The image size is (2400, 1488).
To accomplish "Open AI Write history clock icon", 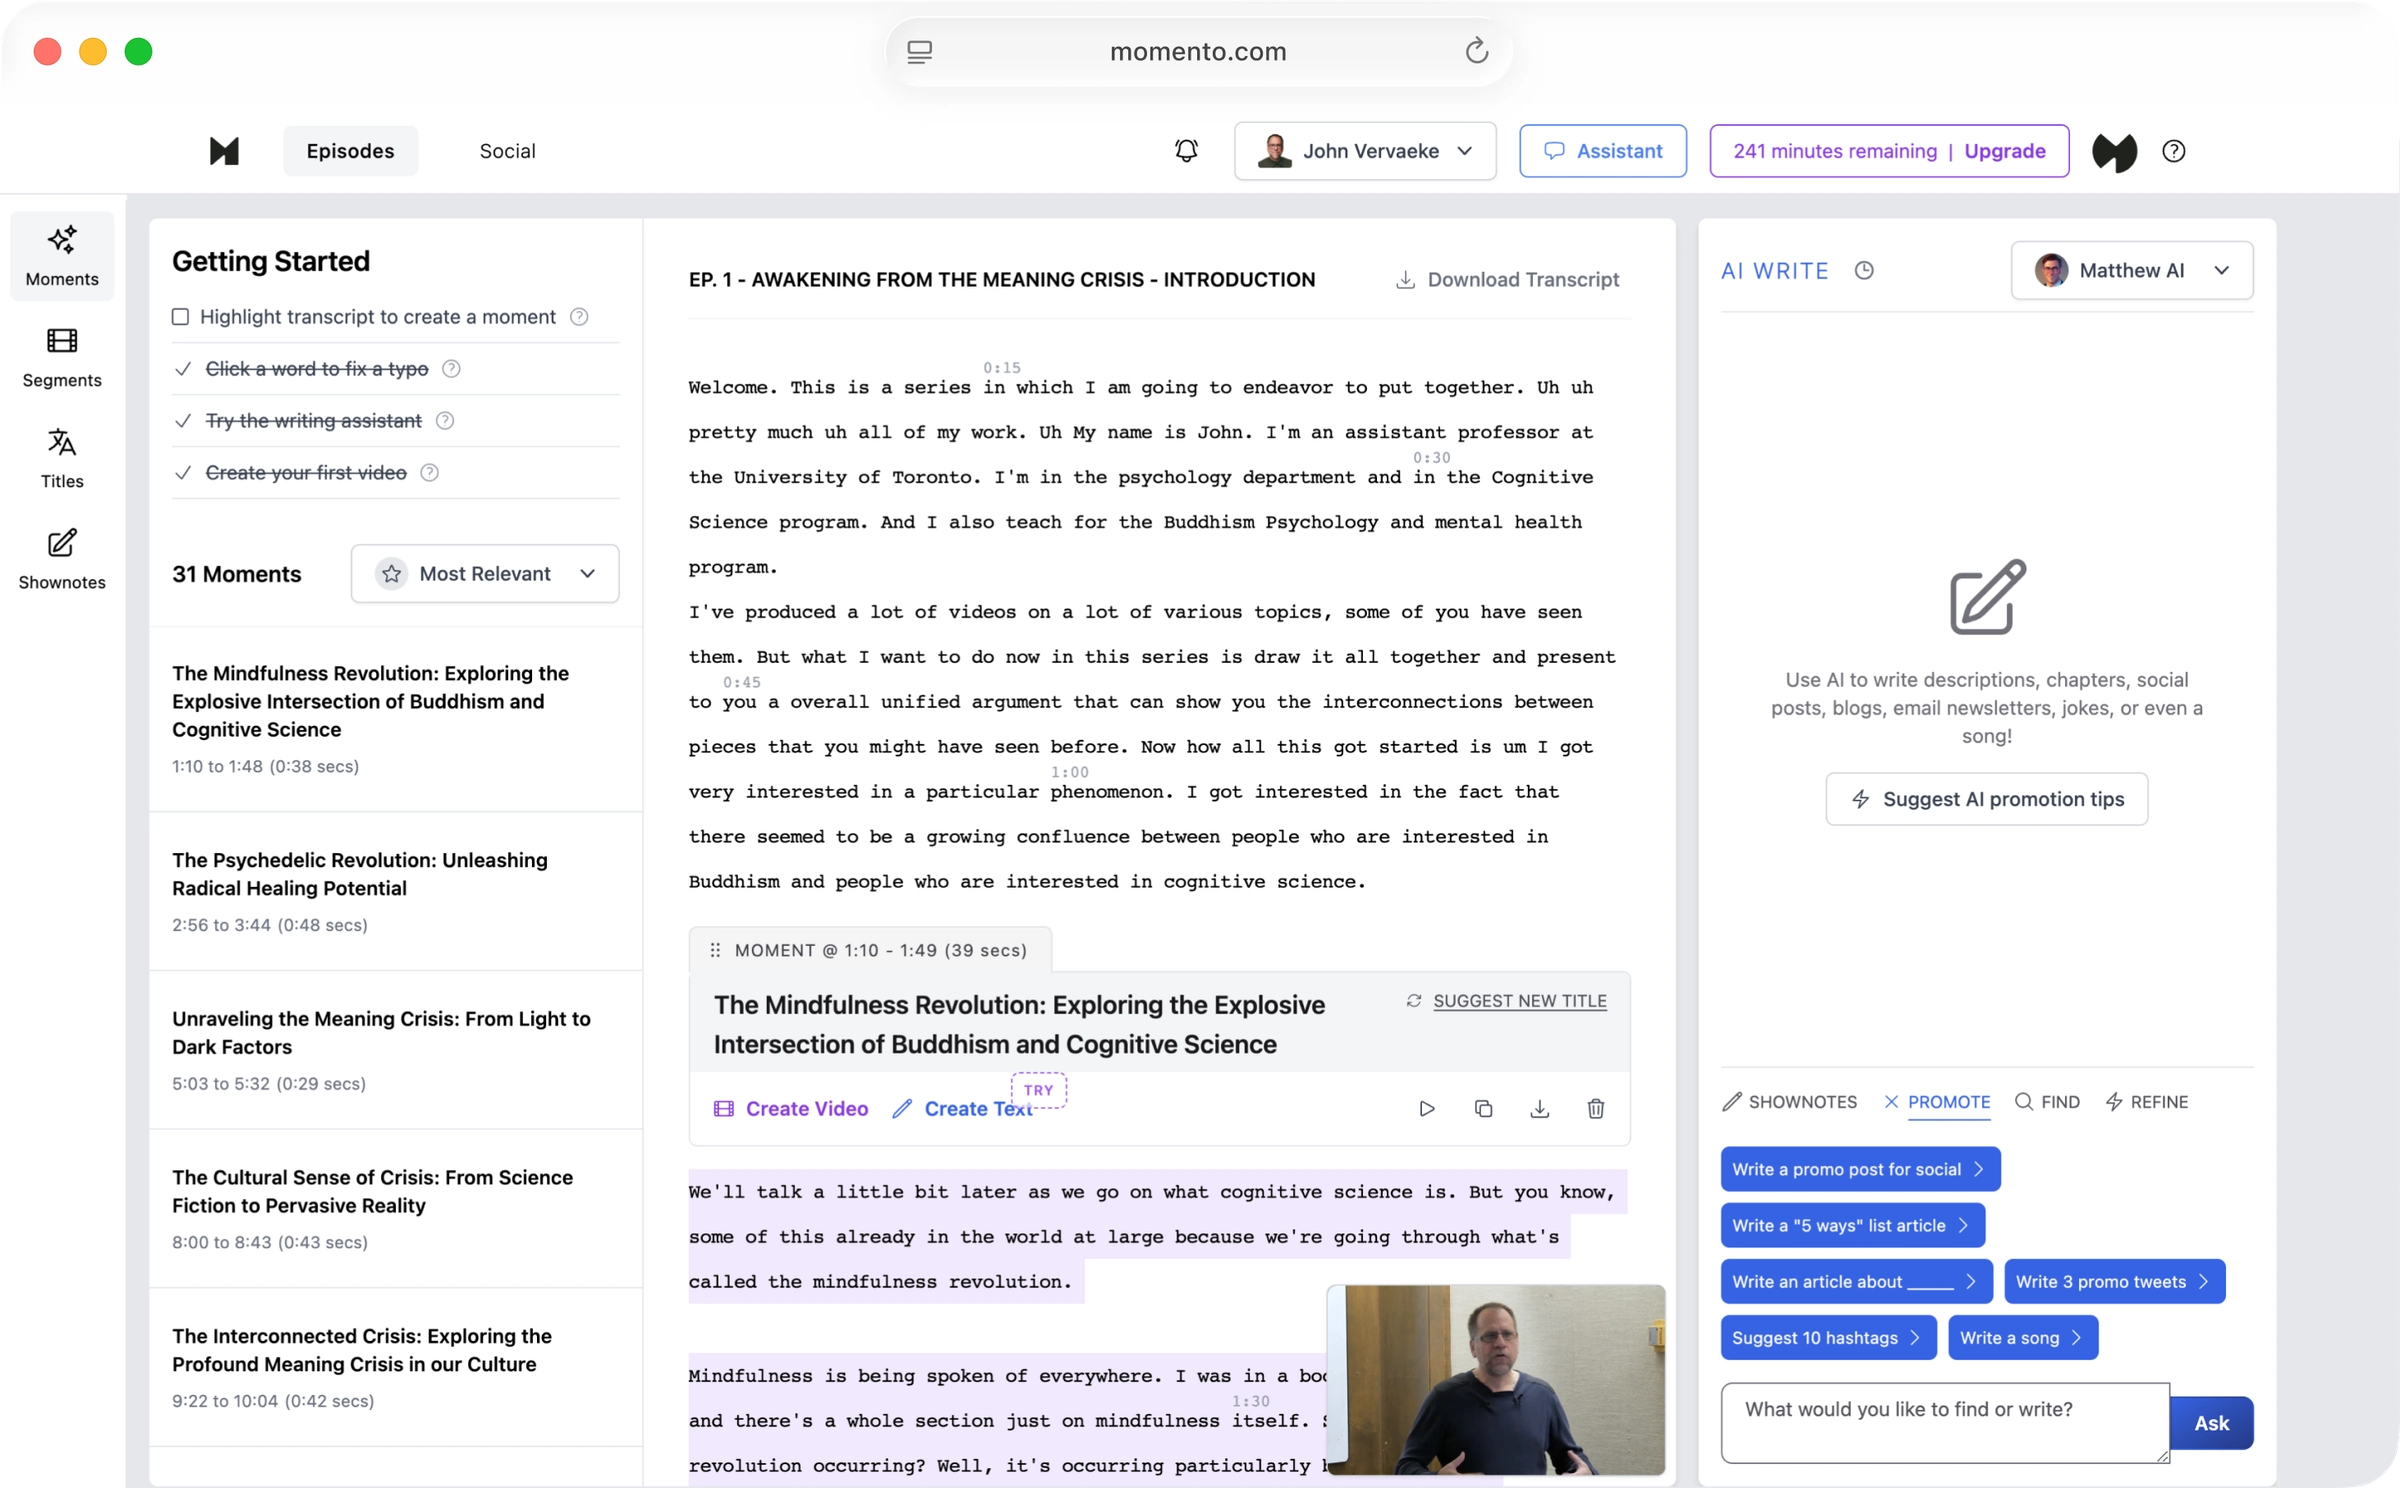I will (x=1864, y=271).
